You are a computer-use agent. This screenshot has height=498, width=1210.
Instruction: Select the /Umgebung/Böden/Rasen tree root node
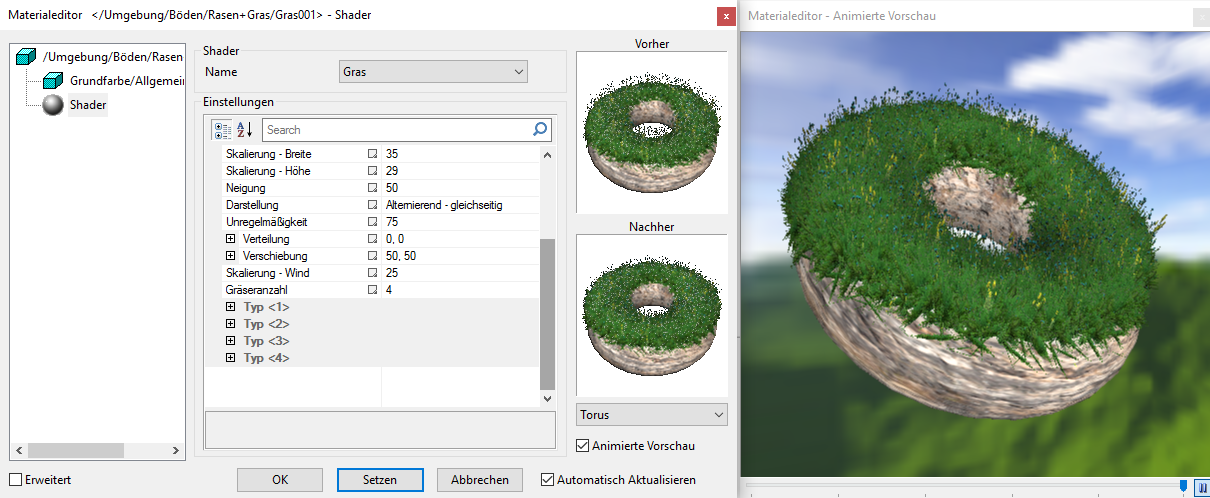point(112,57)
